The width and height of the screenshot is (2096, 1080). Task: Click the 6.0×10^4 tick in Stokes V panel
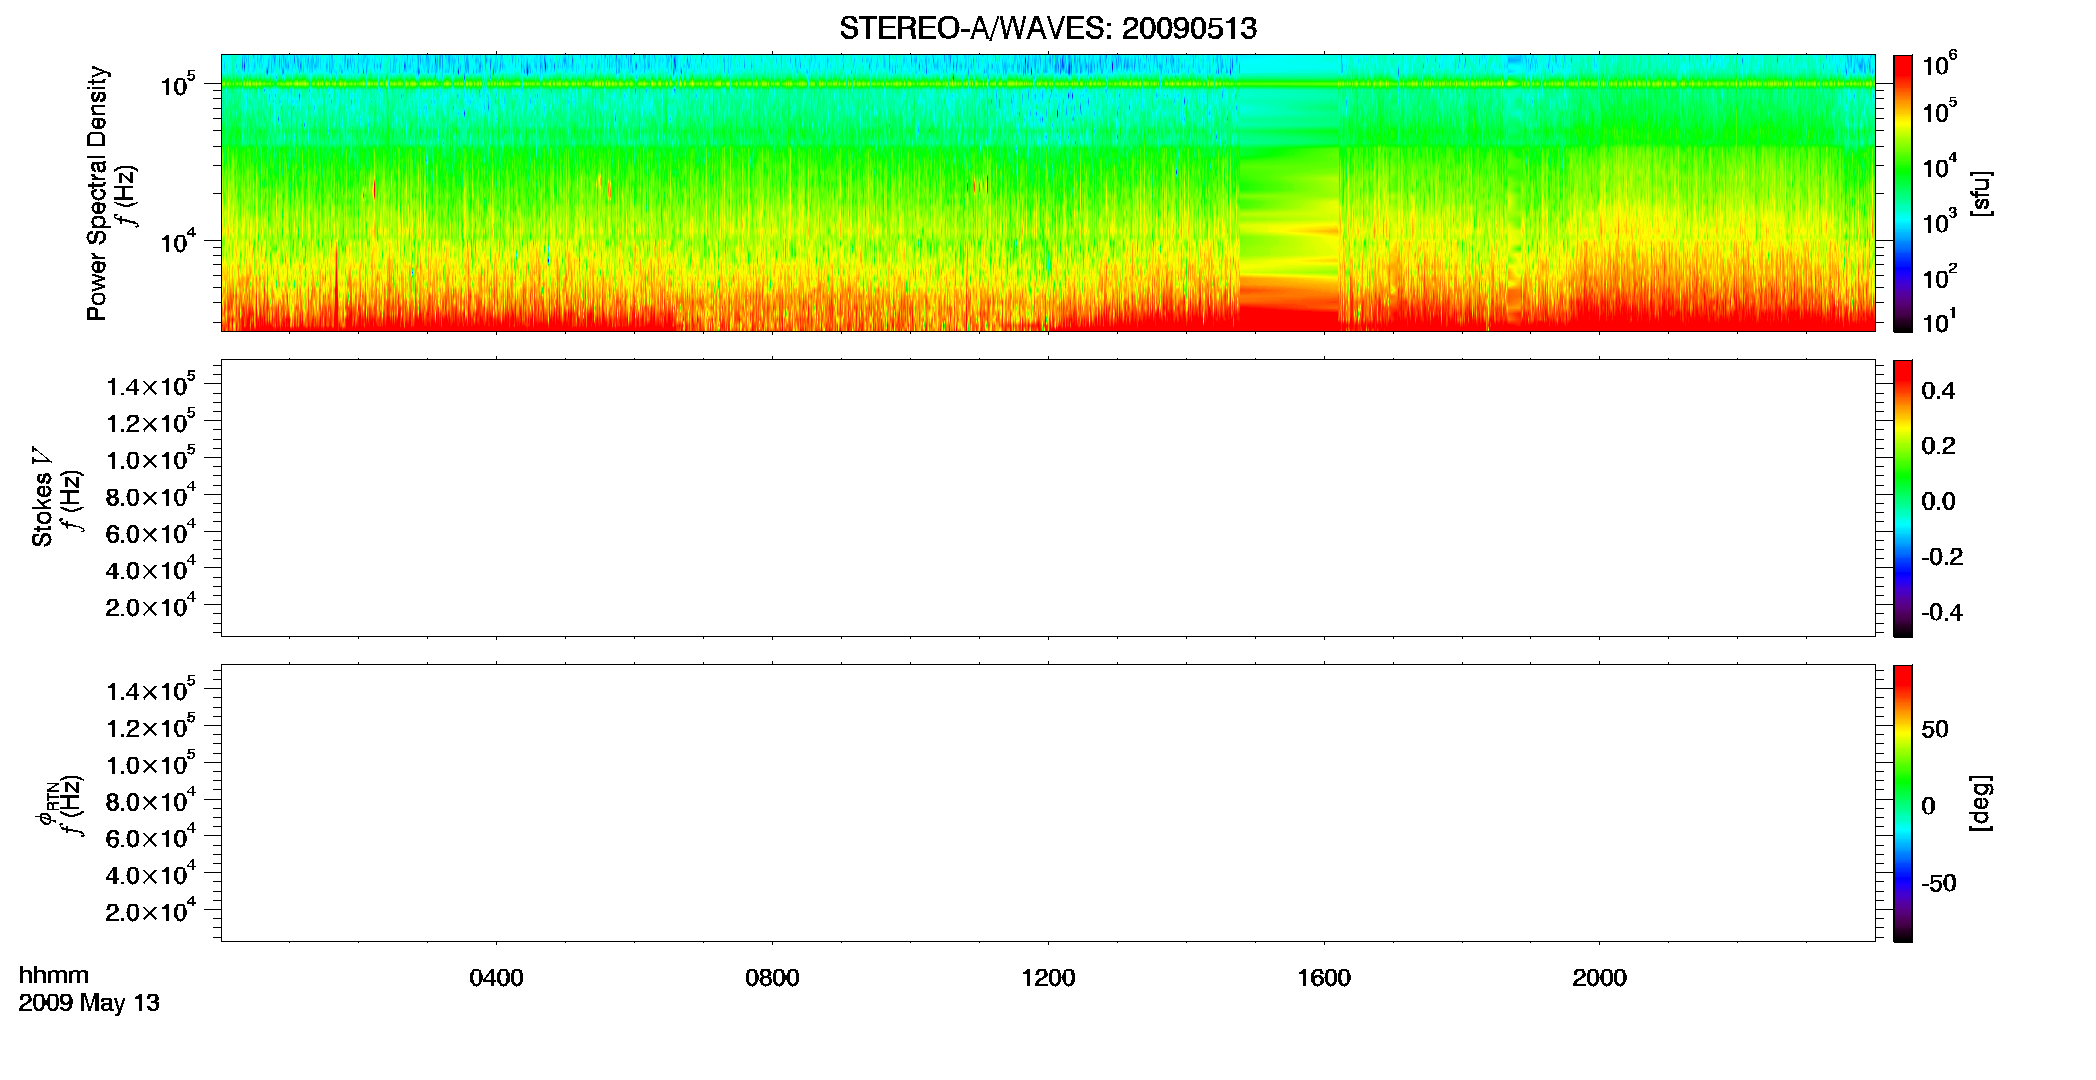[x=151, y=532]
